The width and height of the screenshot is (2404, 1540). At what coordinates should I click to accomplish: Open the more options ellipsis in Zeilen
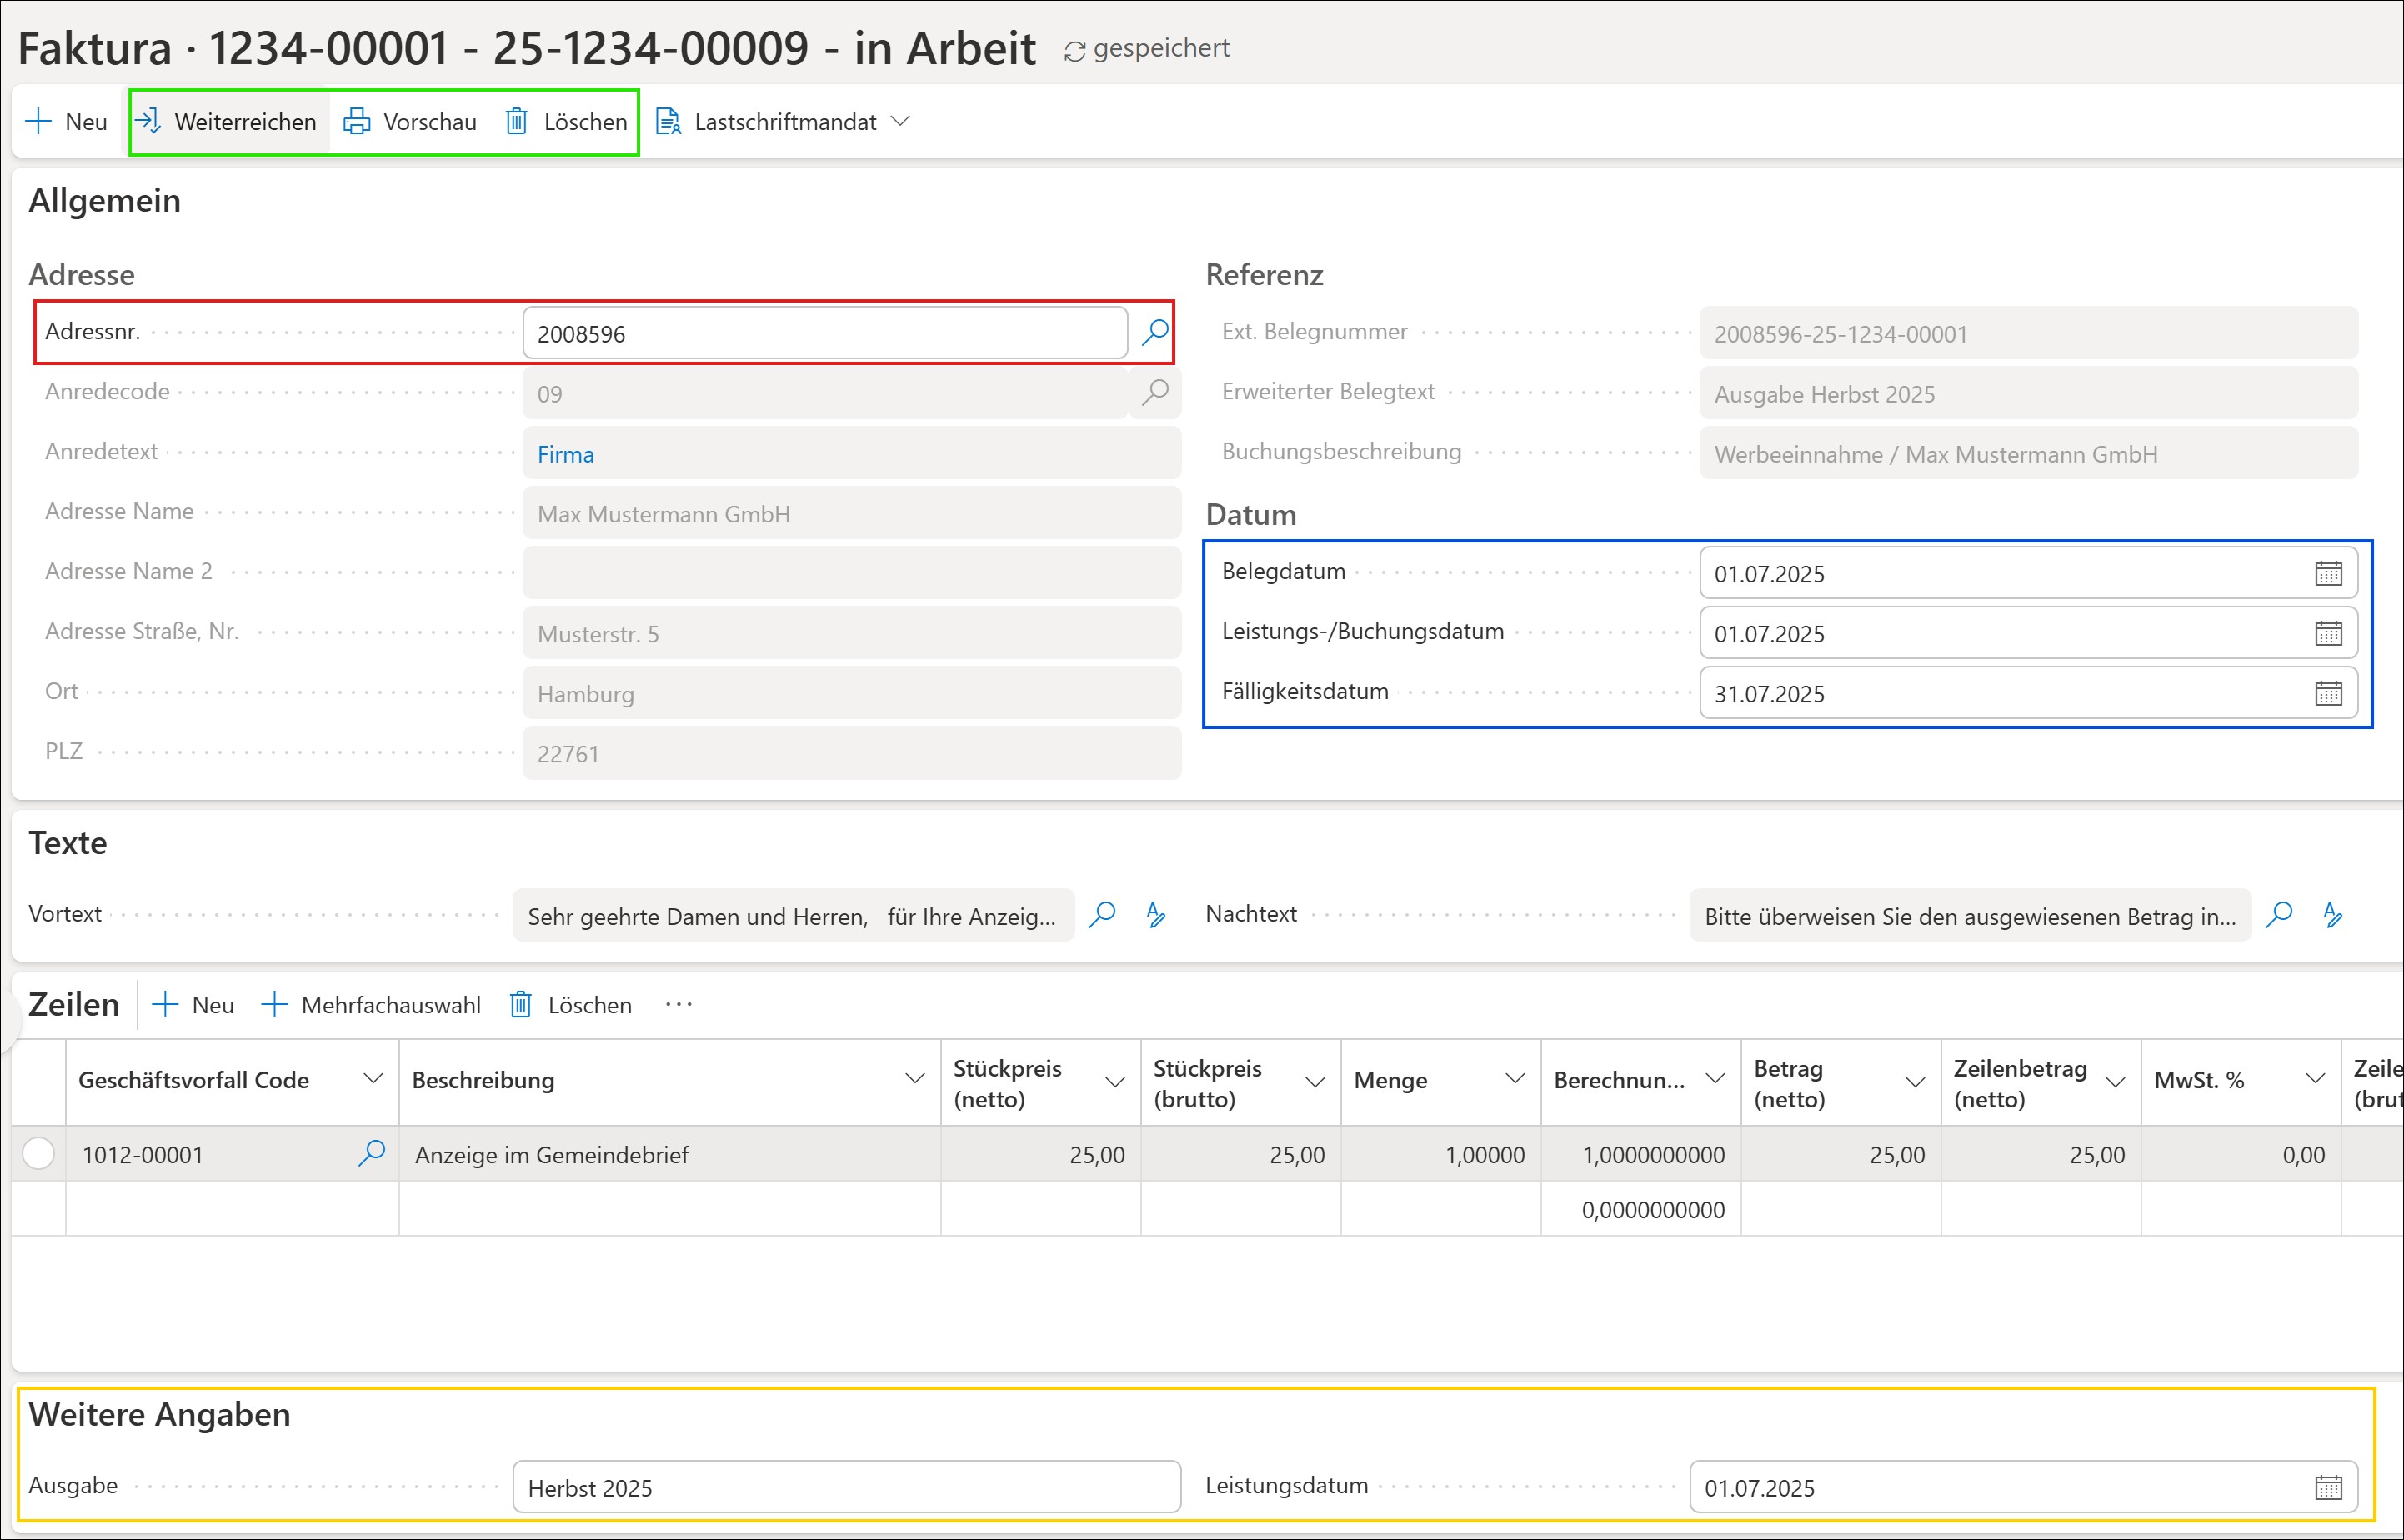coord(678,1005)
